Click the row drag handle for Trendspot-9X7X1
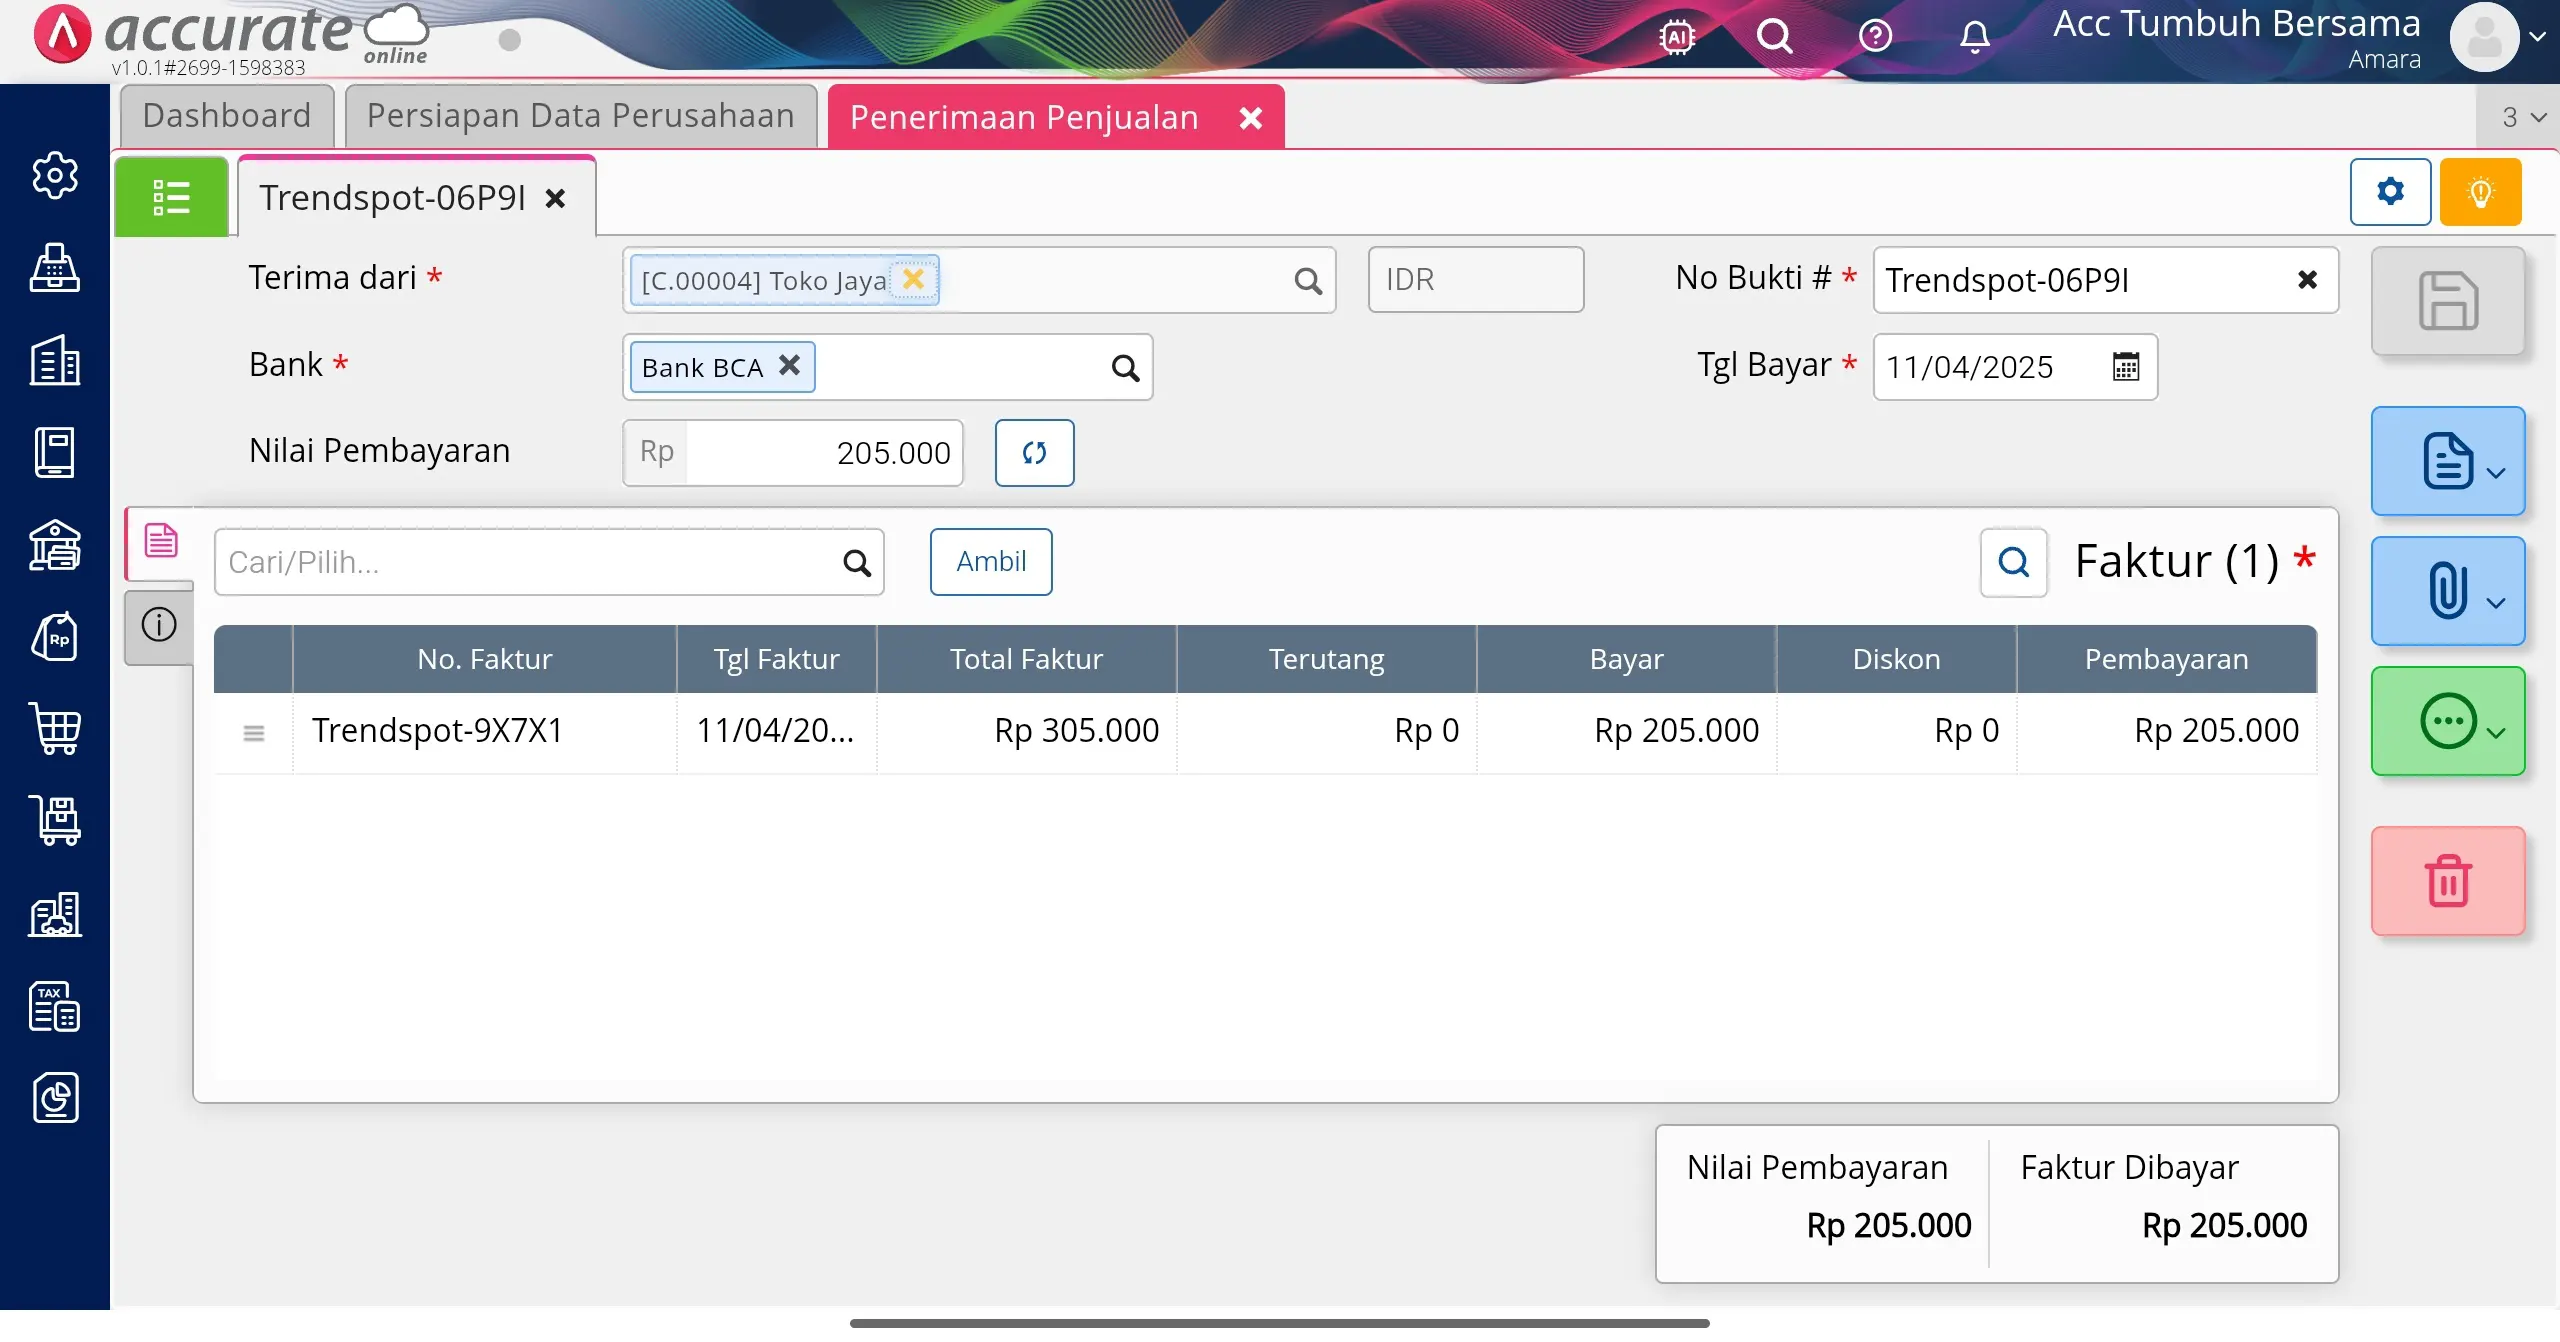This screenshot has width=2560, height=1342. click(254, 733)
